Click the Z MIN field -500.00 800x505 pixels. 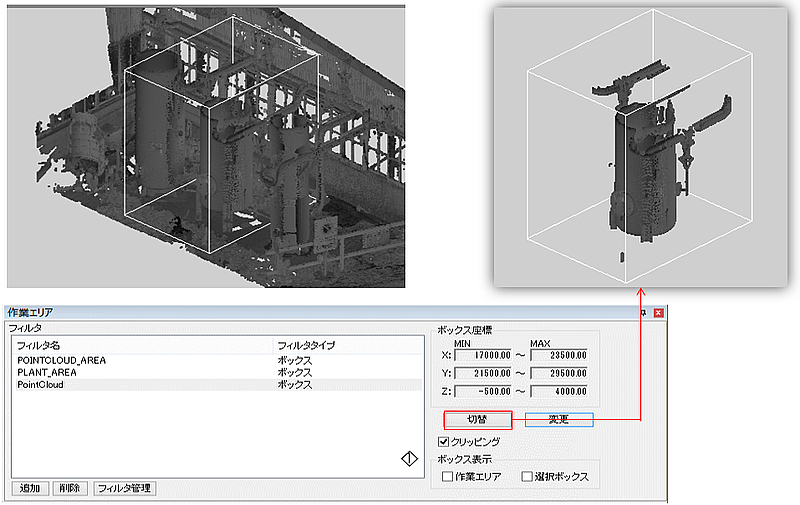point(483,392)
